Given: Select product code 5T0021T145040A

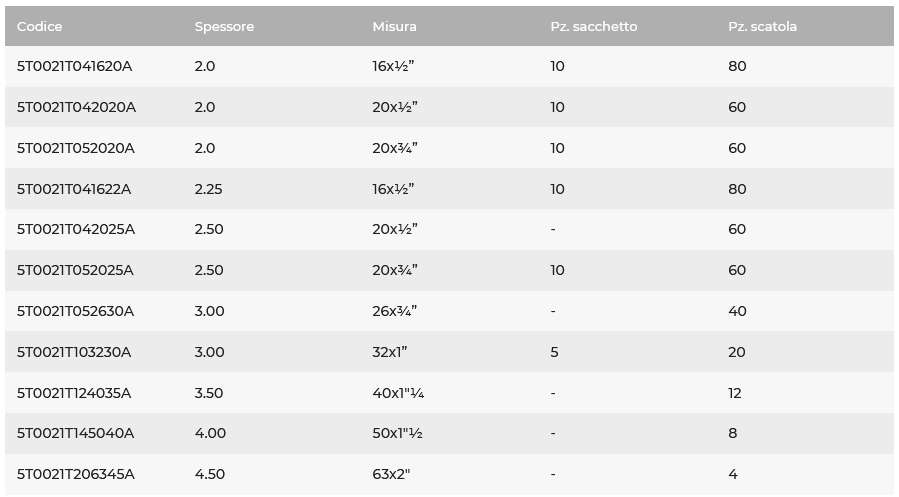Looking at the screenshot, I should (x=75, y=433).
